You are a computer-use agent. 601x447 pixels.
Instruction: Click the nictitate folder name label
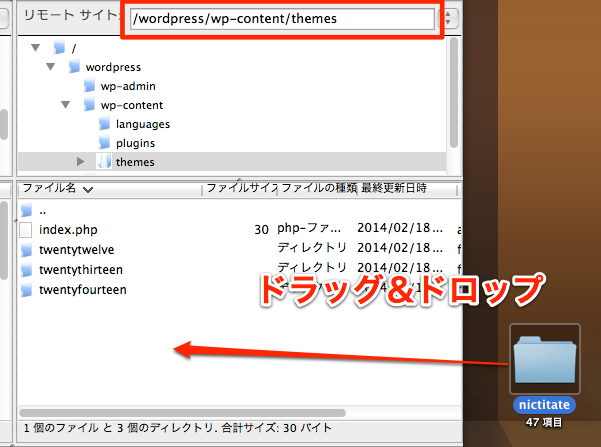point(544,405)
